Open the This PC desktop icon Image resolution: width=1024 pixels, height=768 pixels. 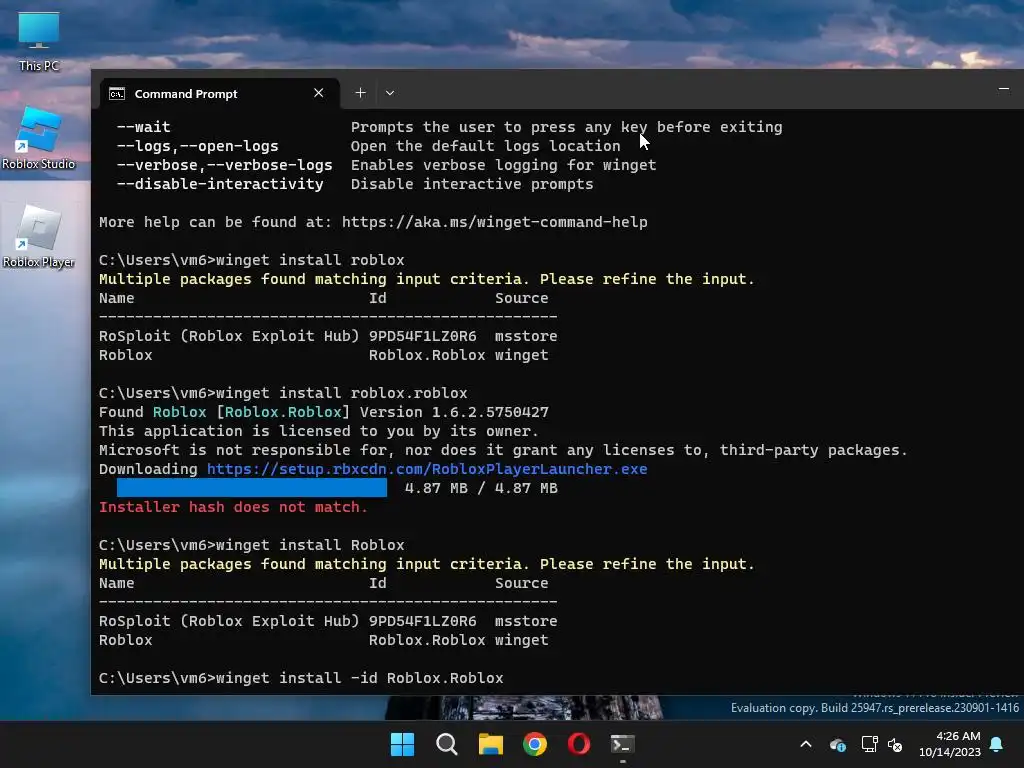39,42
